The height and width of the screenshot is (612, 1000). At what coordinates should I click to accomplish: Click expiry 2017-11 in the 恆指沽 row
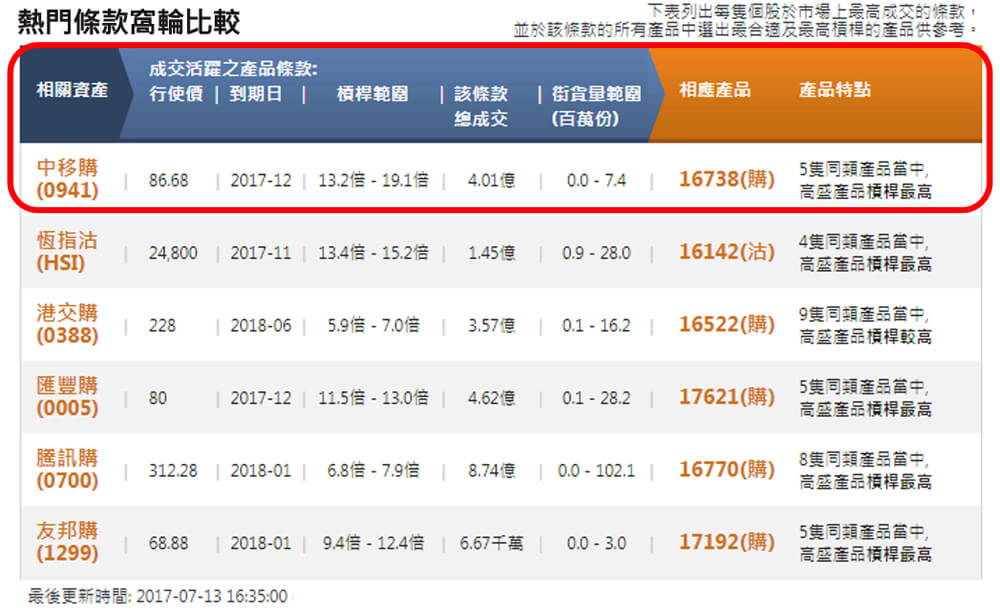pos(261,253)
